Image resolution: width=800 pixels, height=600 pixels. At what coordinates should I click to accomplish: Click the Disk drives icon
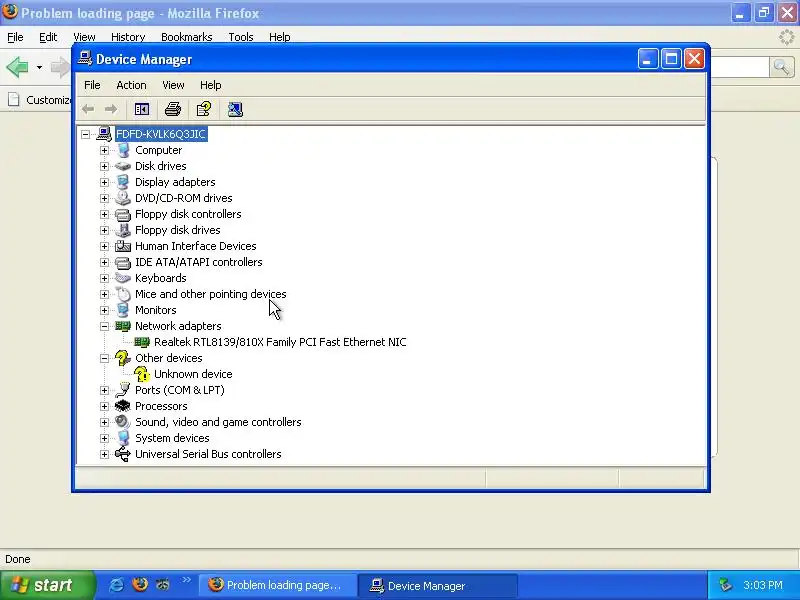(x=123, y=166)
